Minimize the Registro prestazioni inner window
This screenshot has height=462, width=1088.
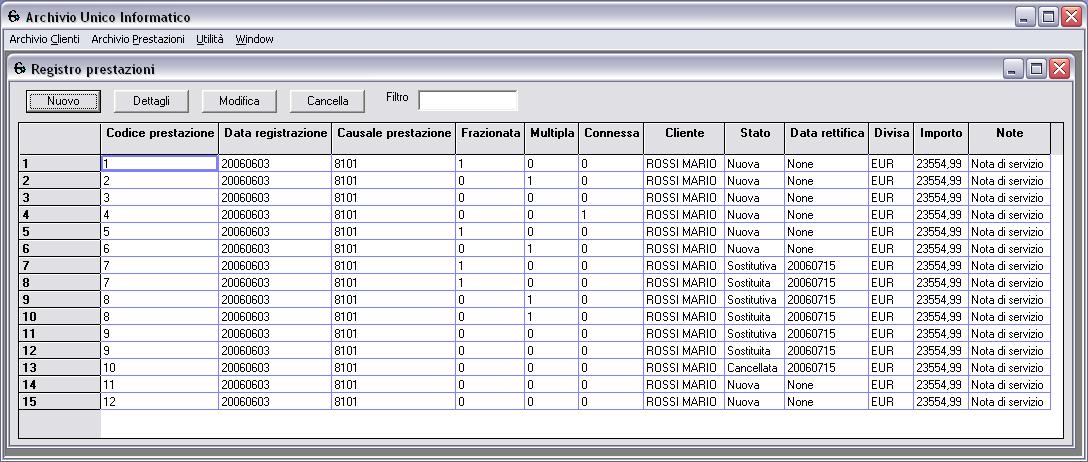(1015, 69)
